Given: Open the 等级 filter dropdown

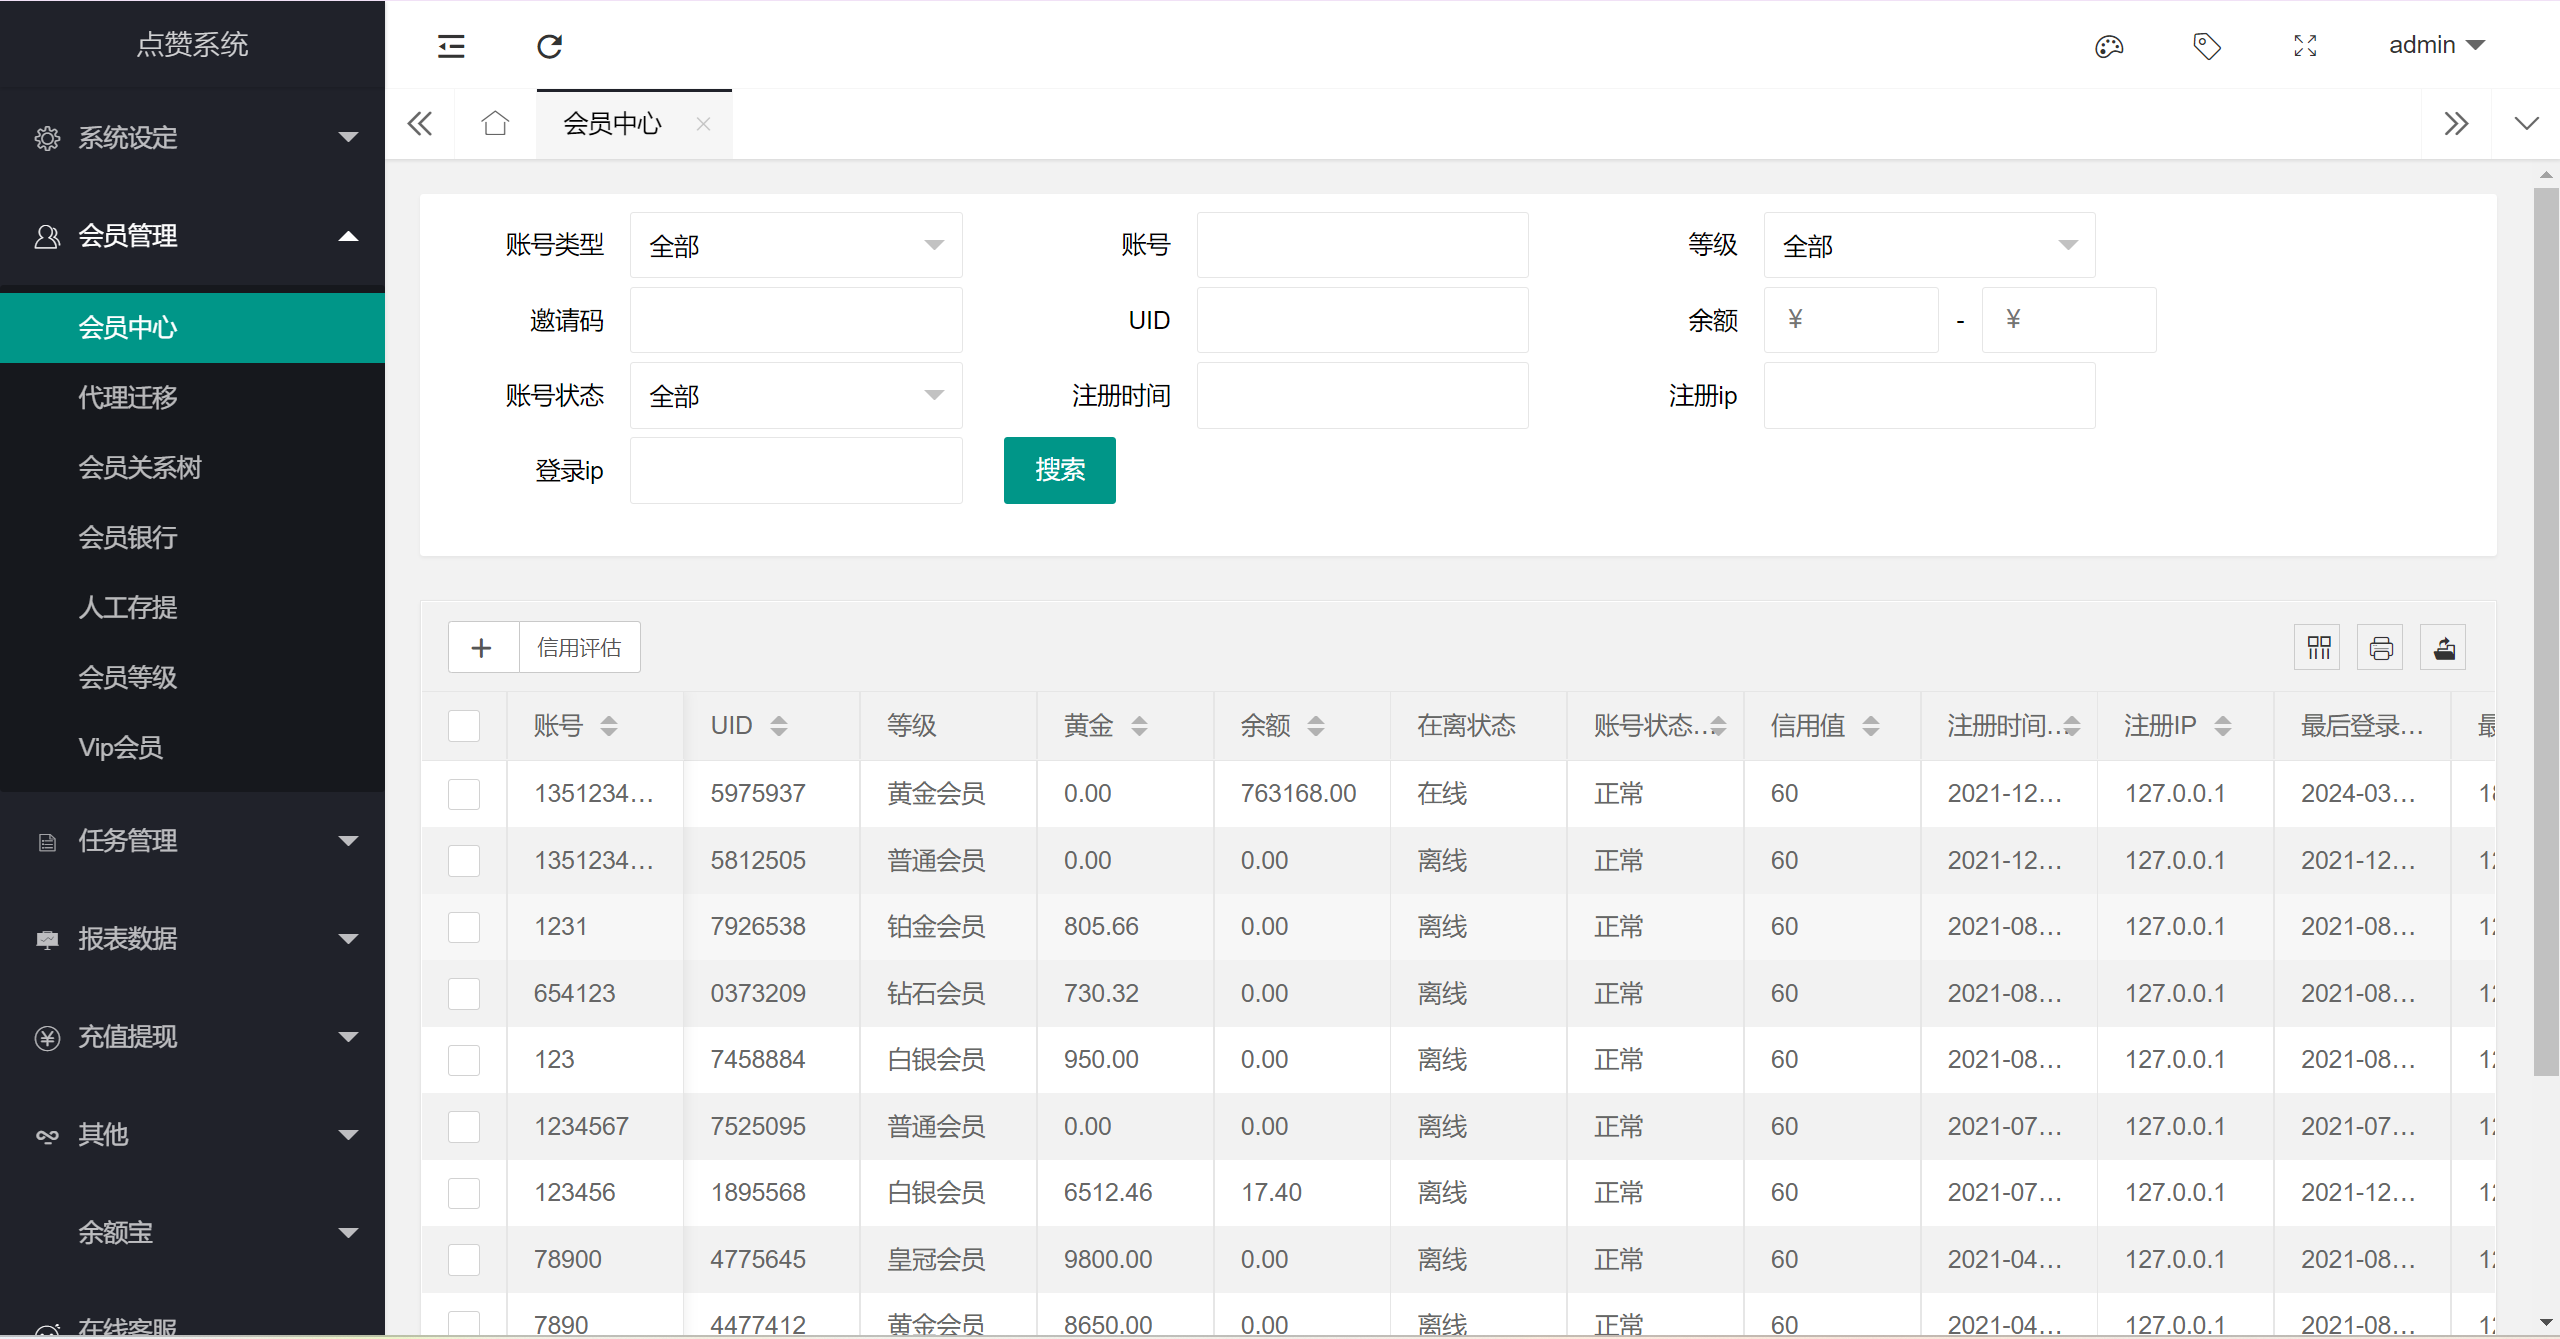Looking at the screenshot, I should pos(1928,246).
